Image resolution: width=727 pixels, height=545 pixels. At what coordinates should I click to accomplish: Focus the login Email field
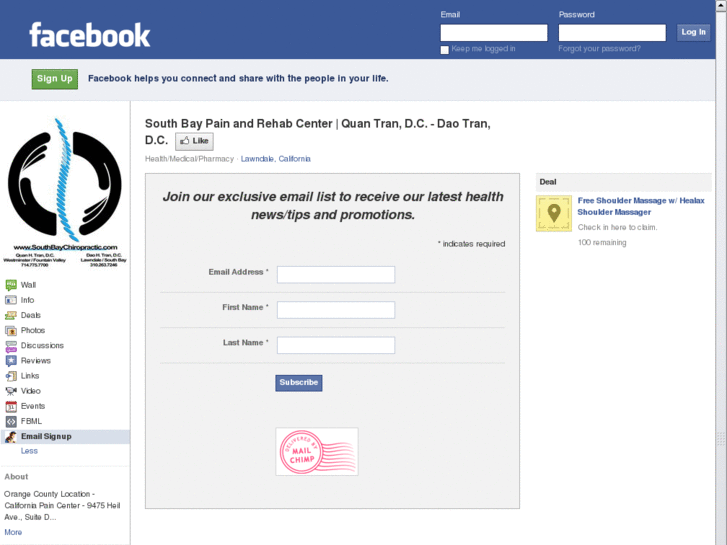494,33
